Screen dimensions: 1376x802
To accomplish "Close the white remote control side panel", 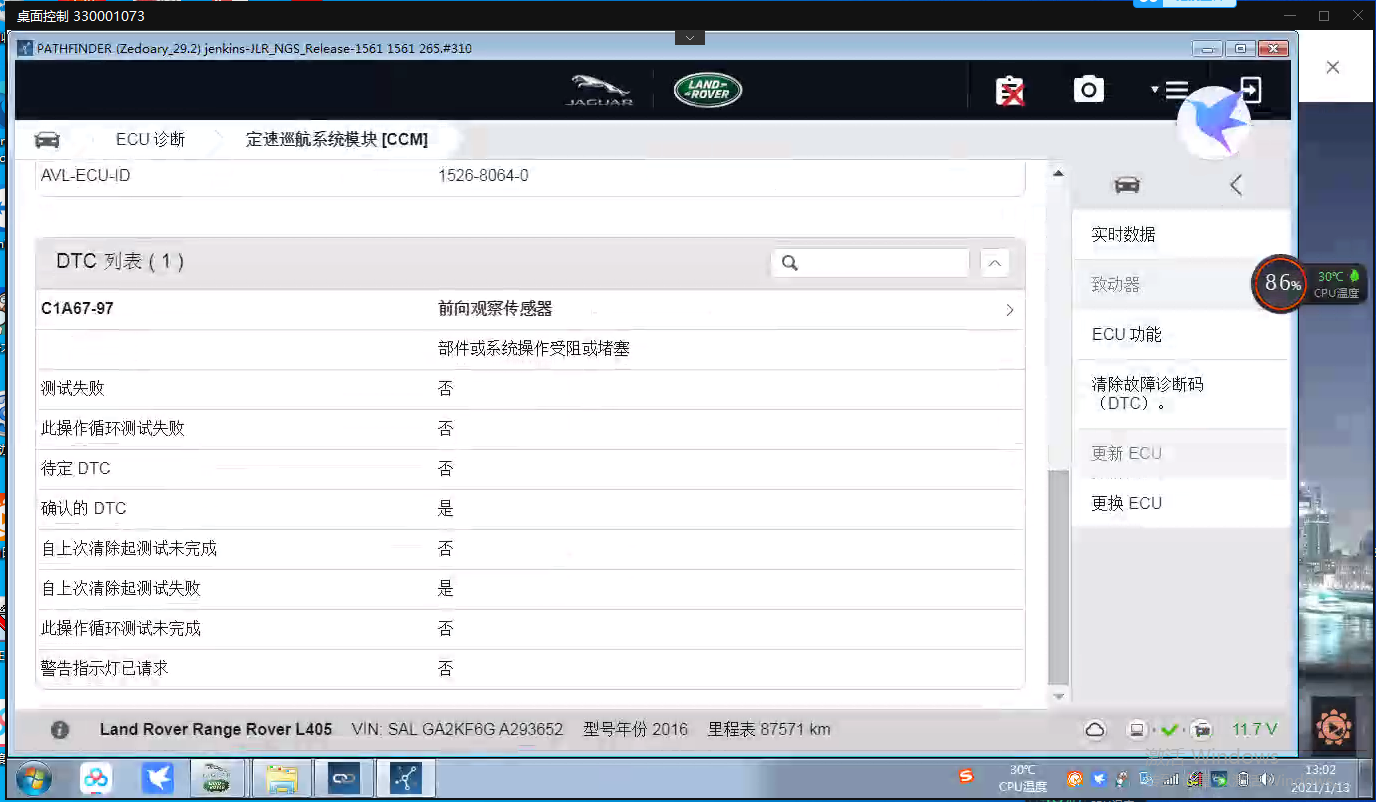I will click(1332, 67).
